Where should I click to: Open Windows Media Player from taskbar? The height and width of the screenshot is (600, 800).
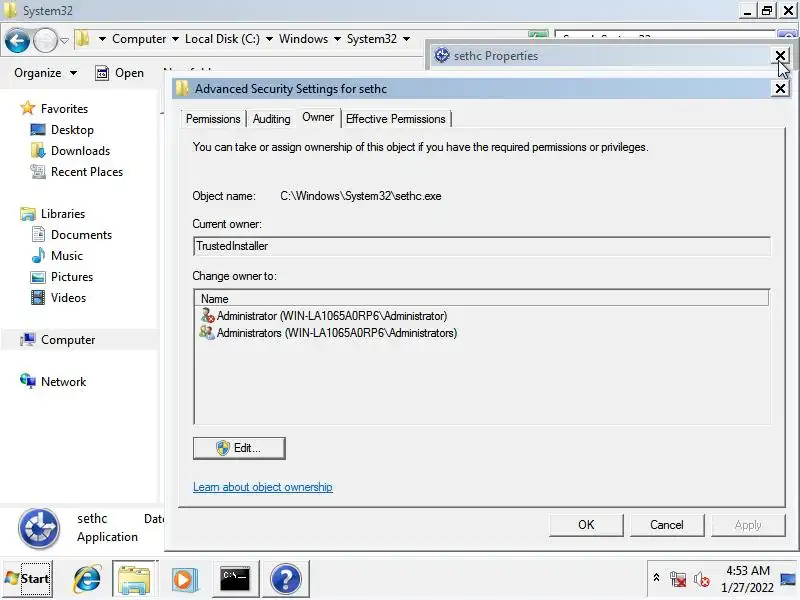pos(185,579)
